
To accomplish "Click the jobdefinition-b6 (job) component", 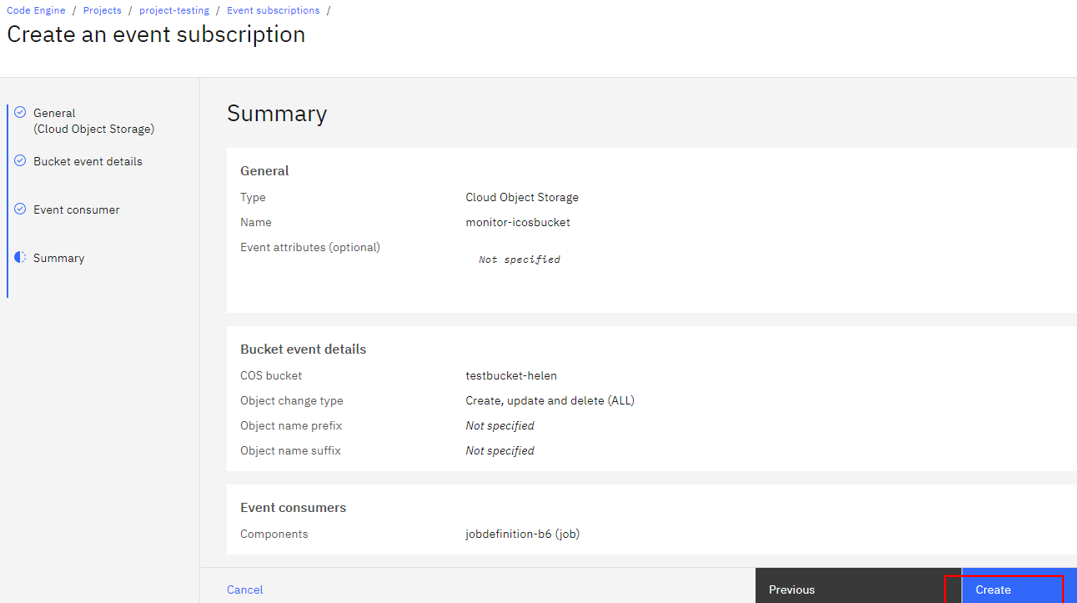I will click(x=522, y=534).
